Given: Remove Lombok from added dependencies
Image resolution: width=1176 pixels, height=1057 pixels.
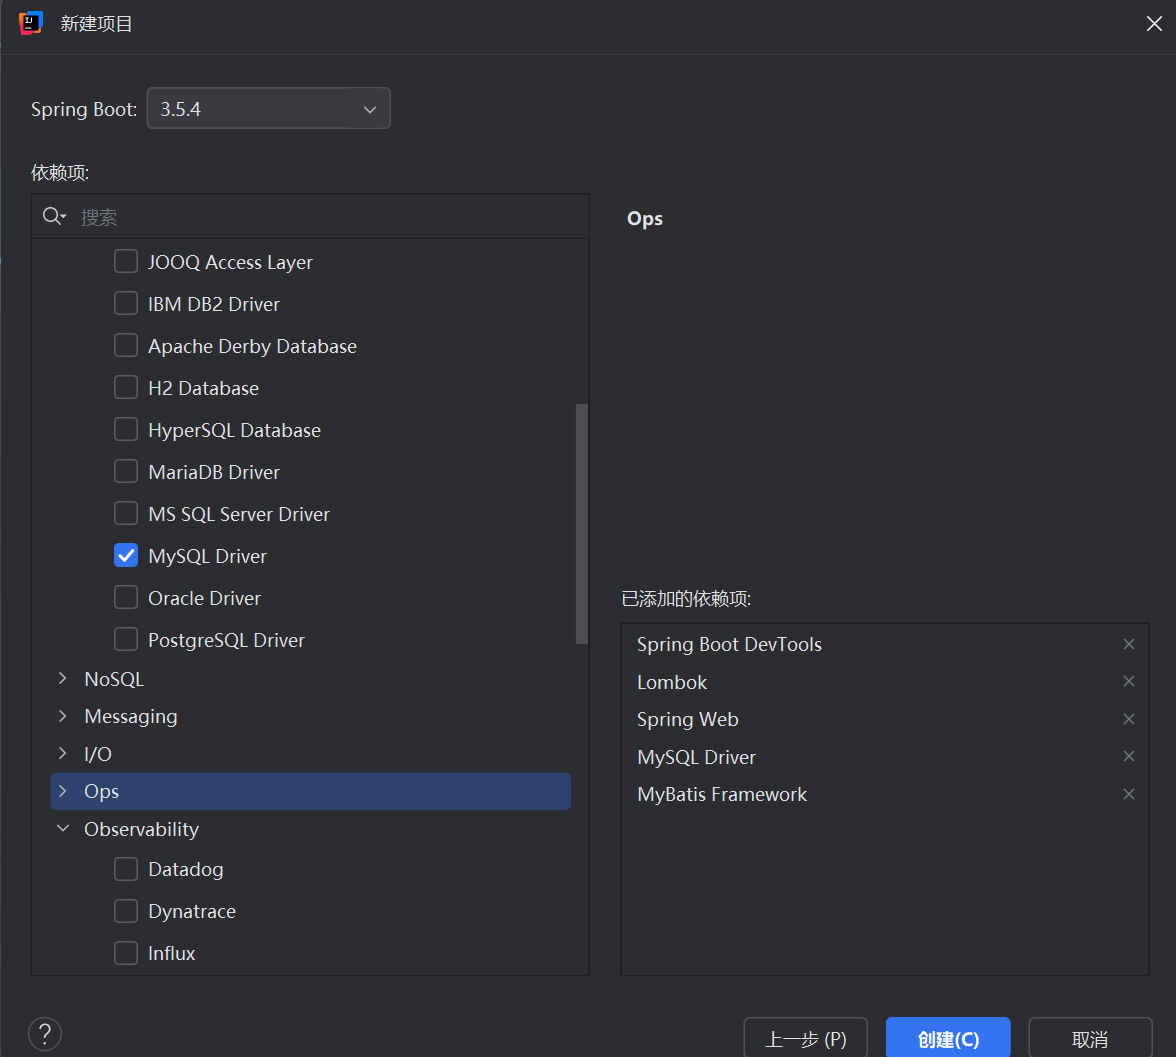Looking at the screenshot, I should 1128,681.
